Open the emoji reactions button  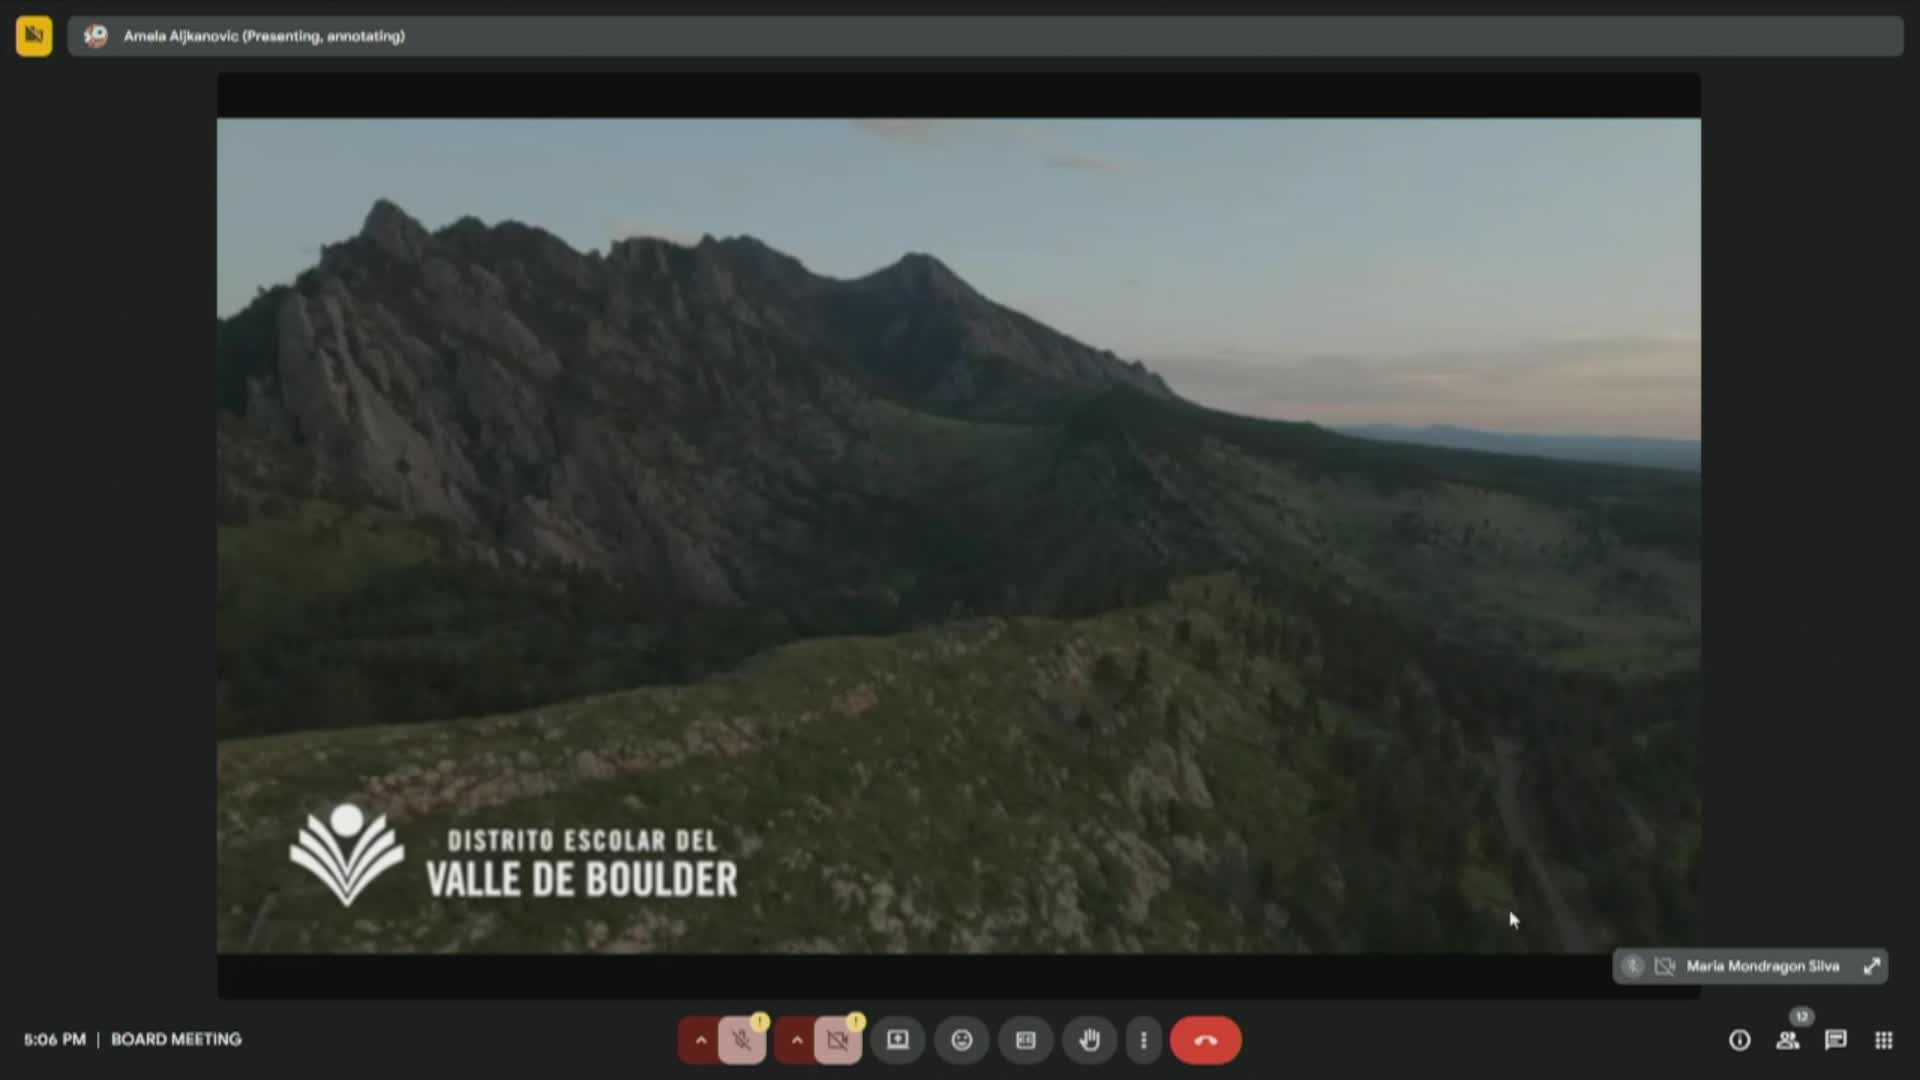(961, 1040)
